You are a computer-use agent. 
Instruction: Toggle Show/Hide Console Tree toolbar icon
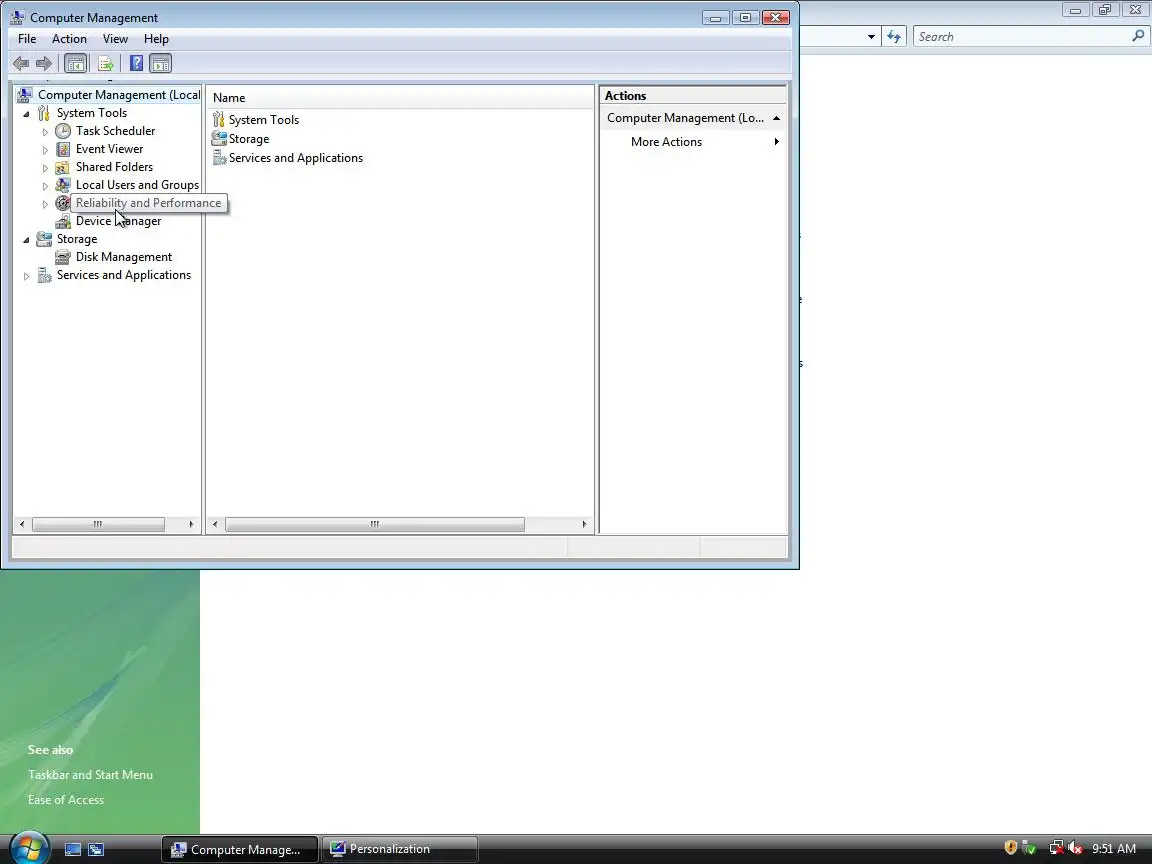pos(76,63)
